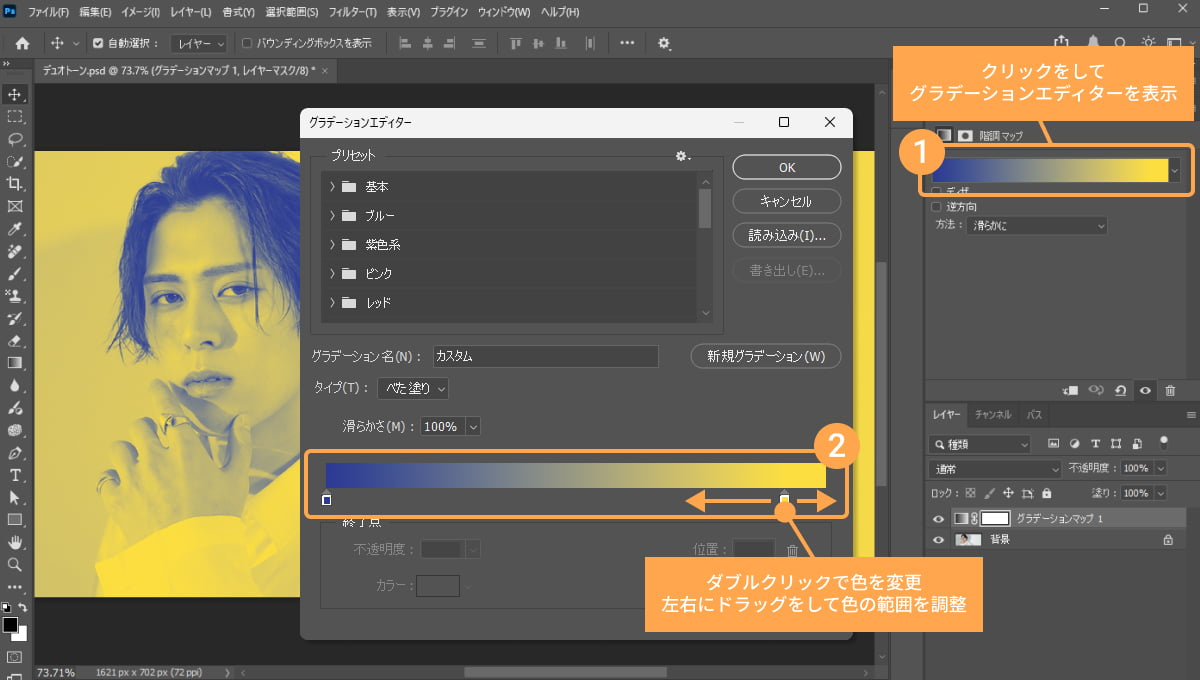Open the タイプ dropdown in the gradient editor

pyautogui.click(x=412, y=388)
